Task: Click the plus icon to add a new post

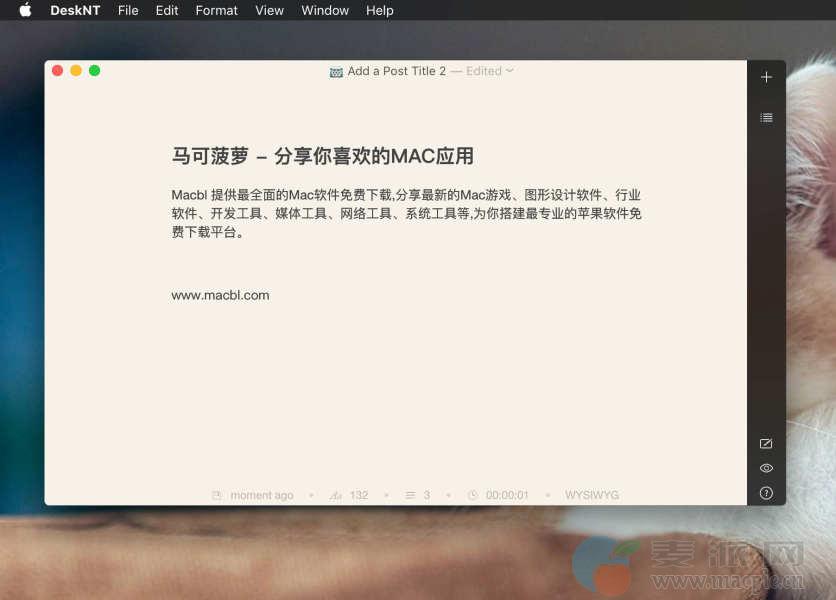Action: point(766,77)
